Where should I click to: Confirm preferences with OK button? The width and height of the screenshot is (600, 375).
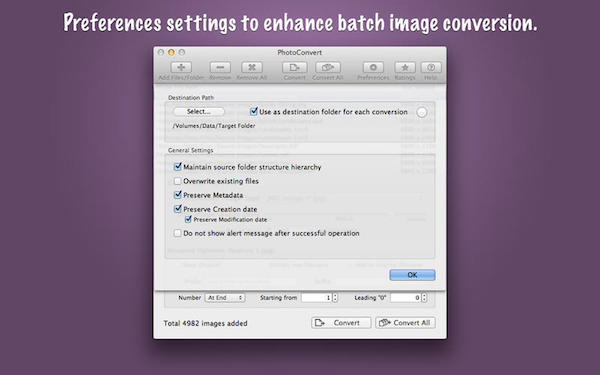pos(412,275)
